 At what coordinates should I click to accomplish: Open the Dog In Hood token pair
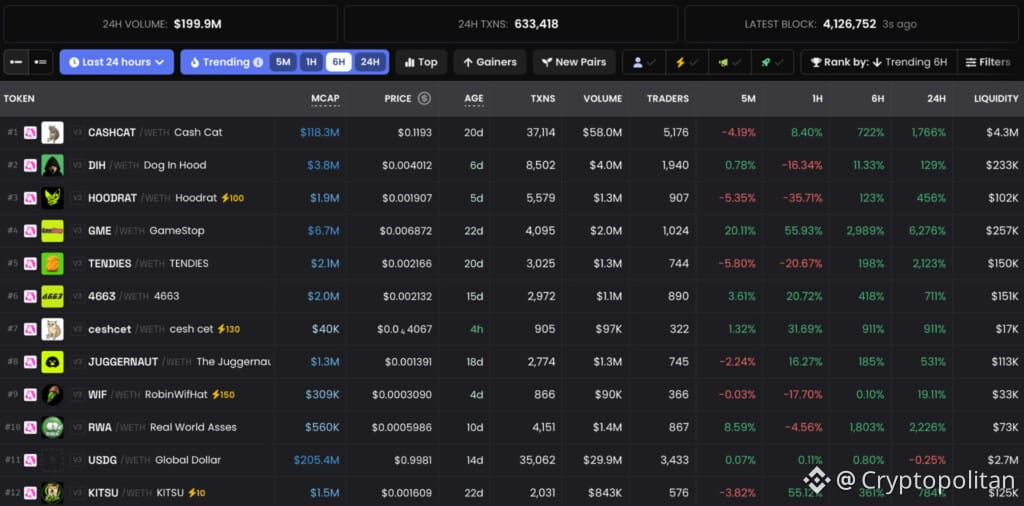(x=147, y=165)
